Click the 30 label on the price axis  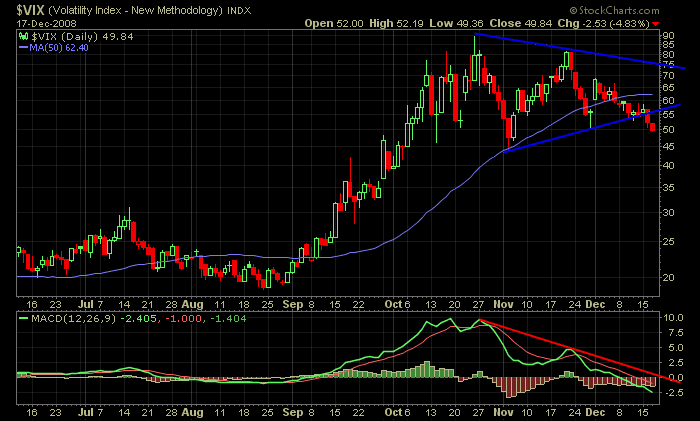(668, 213)
